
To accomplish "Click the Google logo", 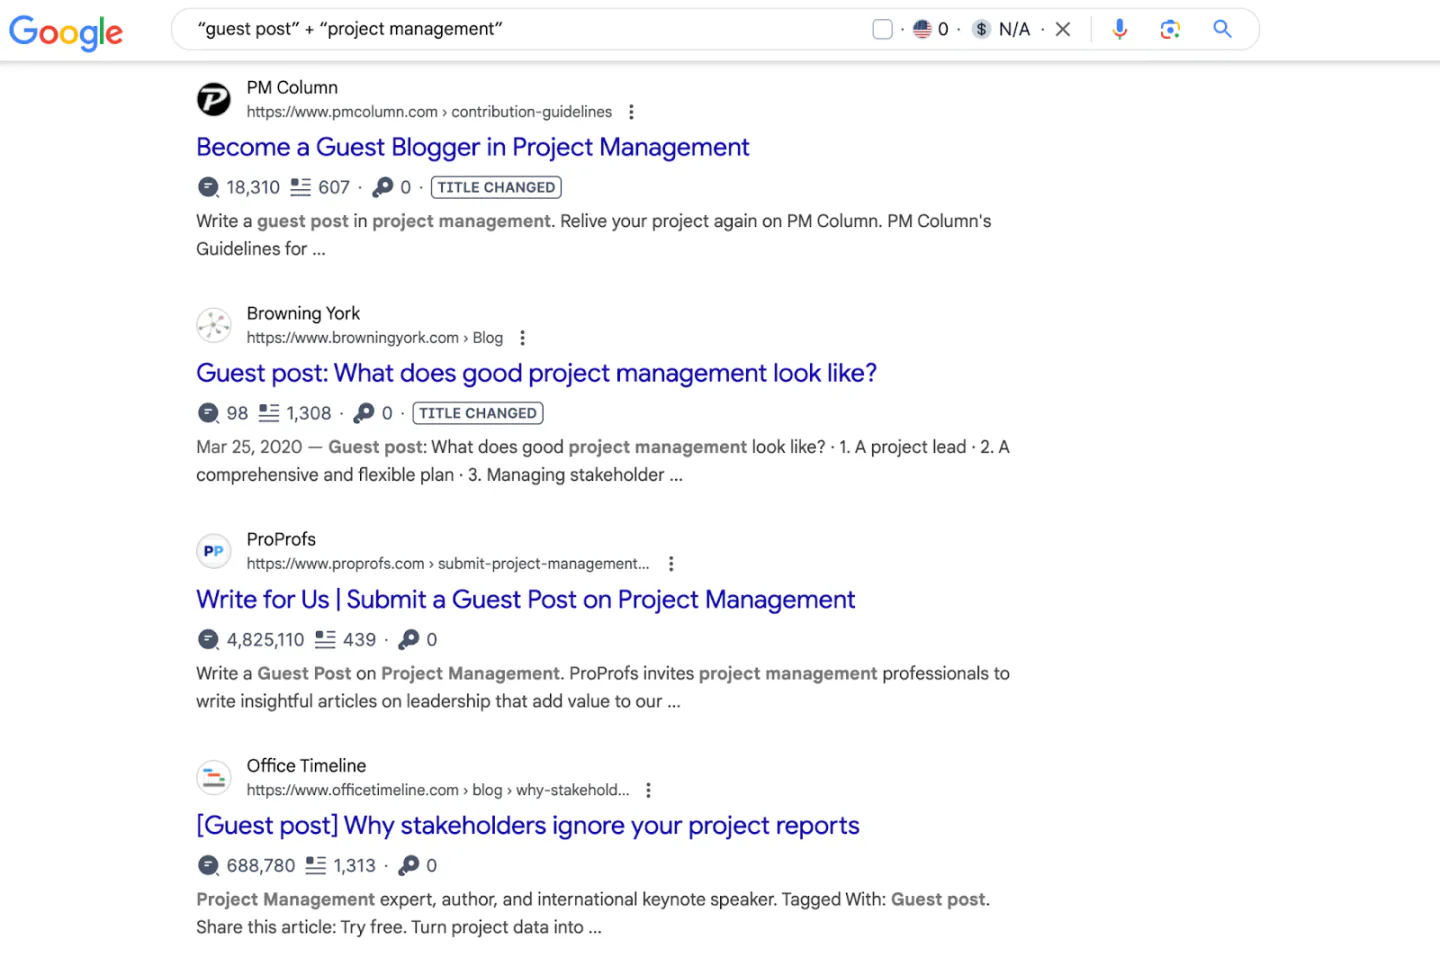I will (x=66, y=31).
